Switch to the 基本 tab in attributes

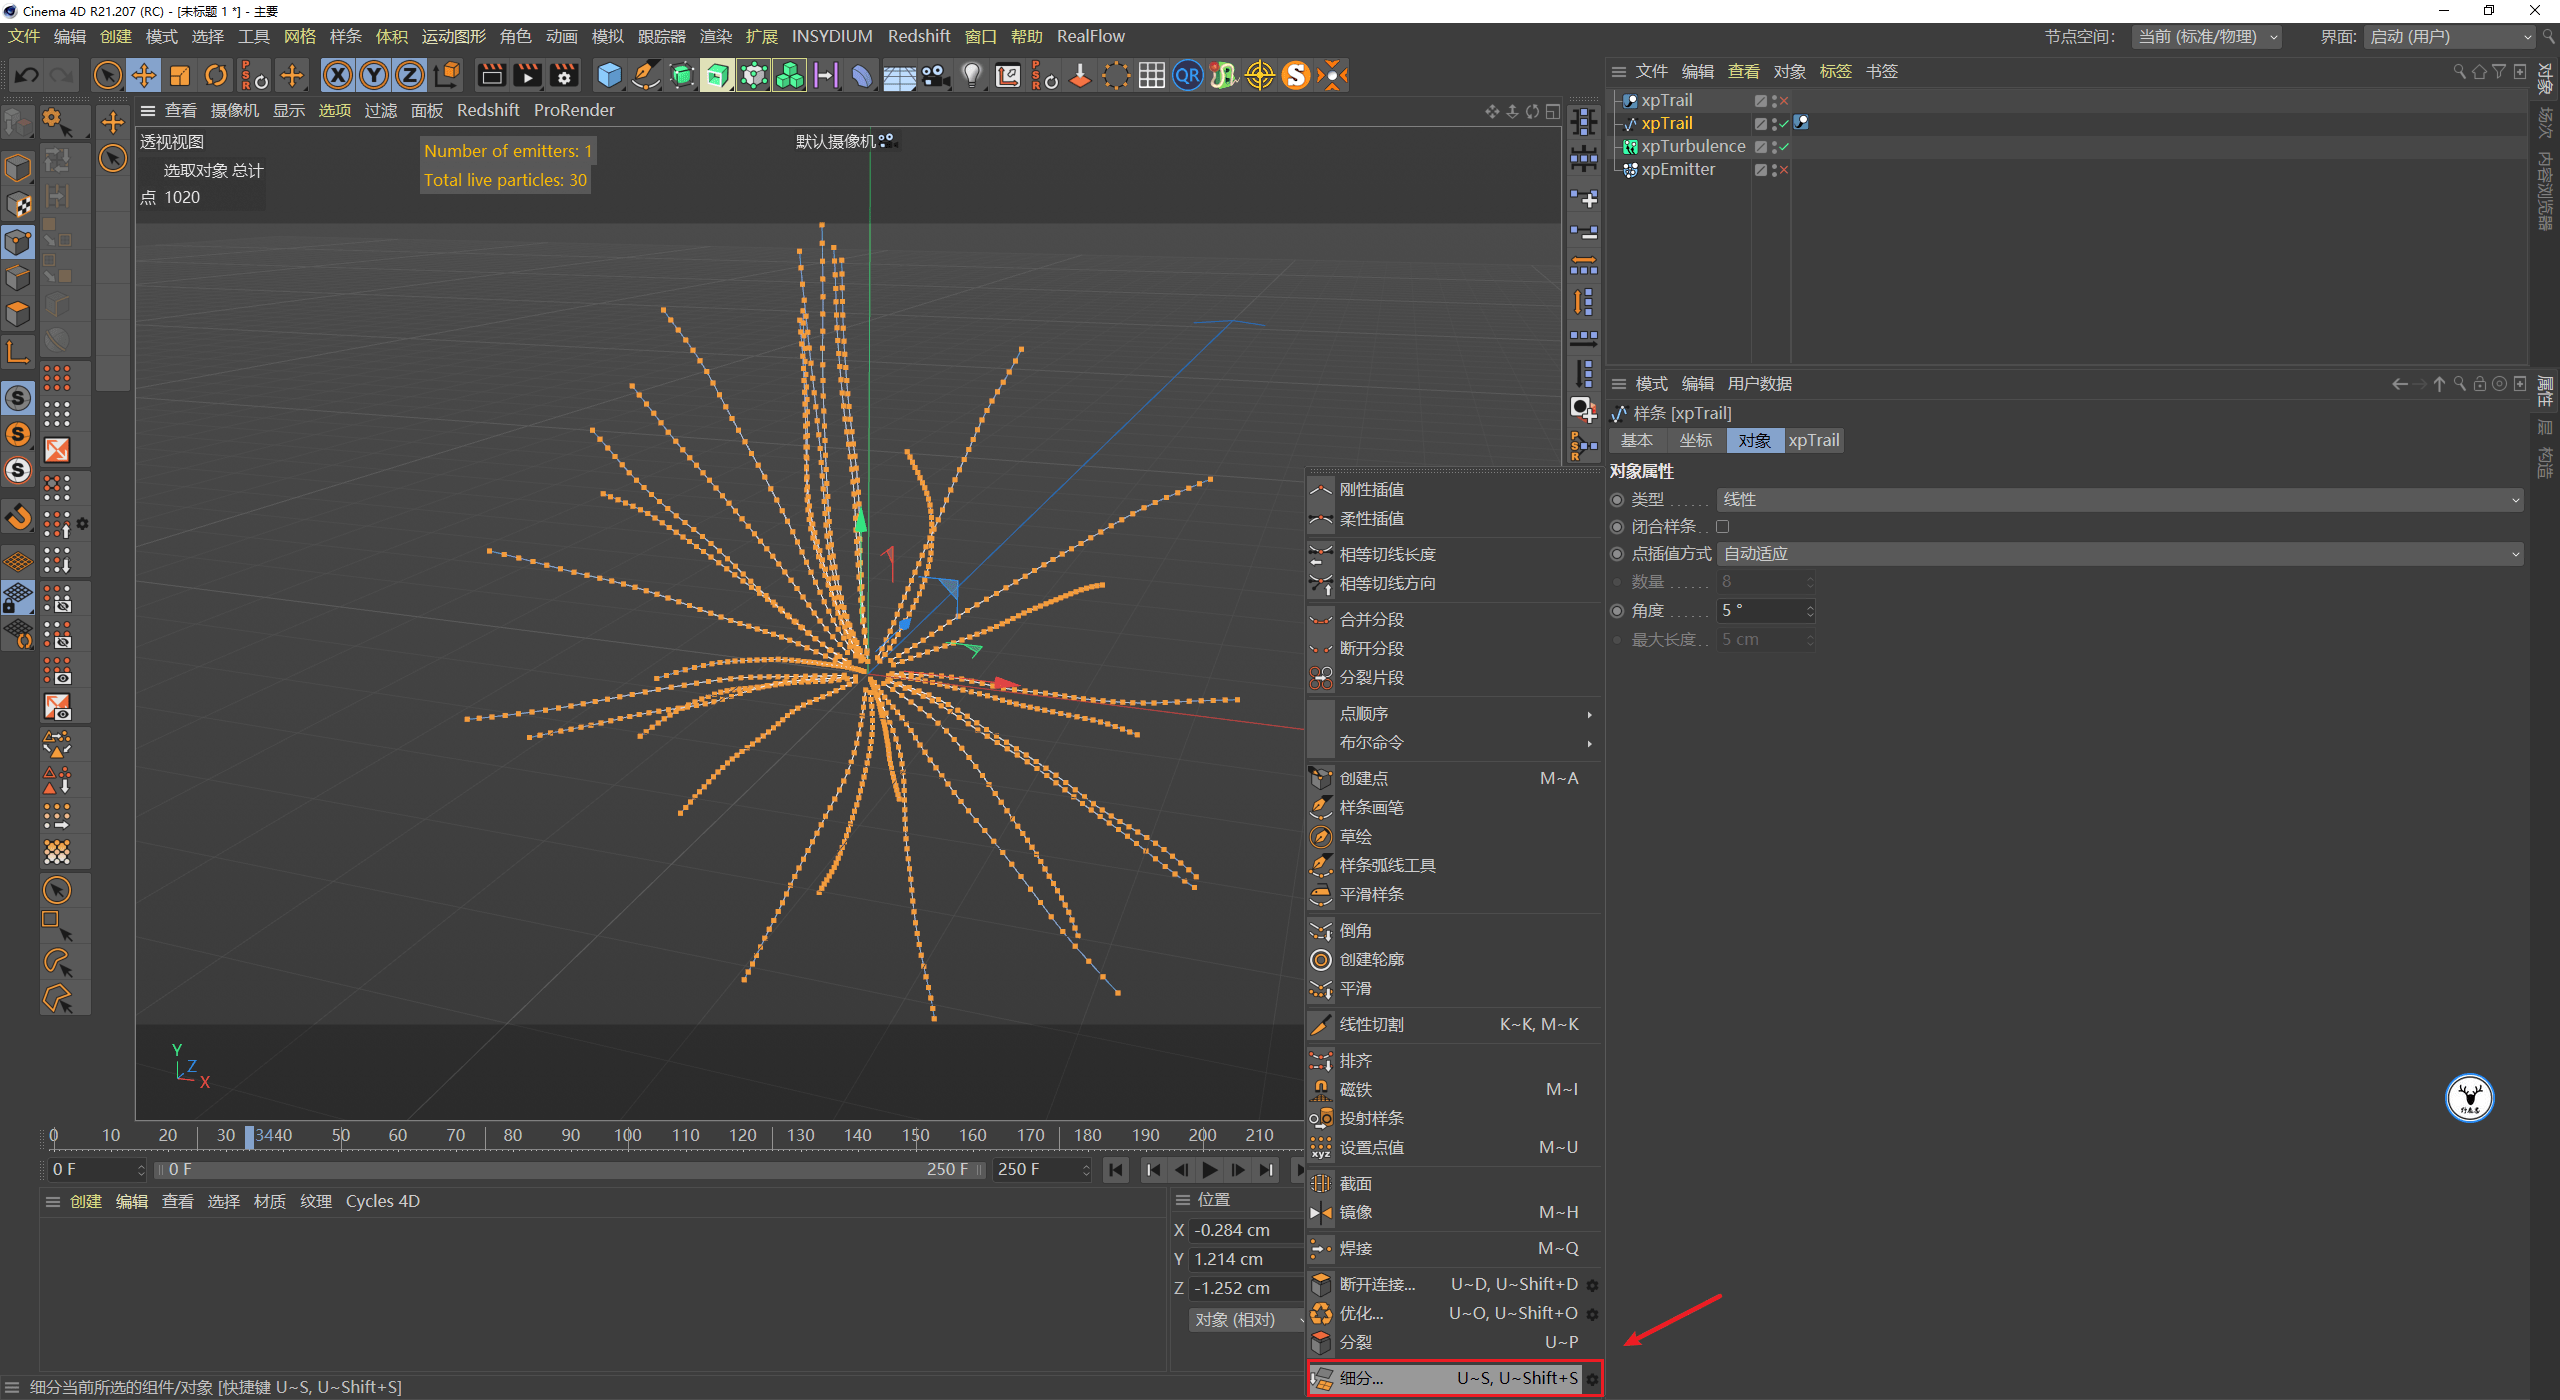pos(1637,440)
